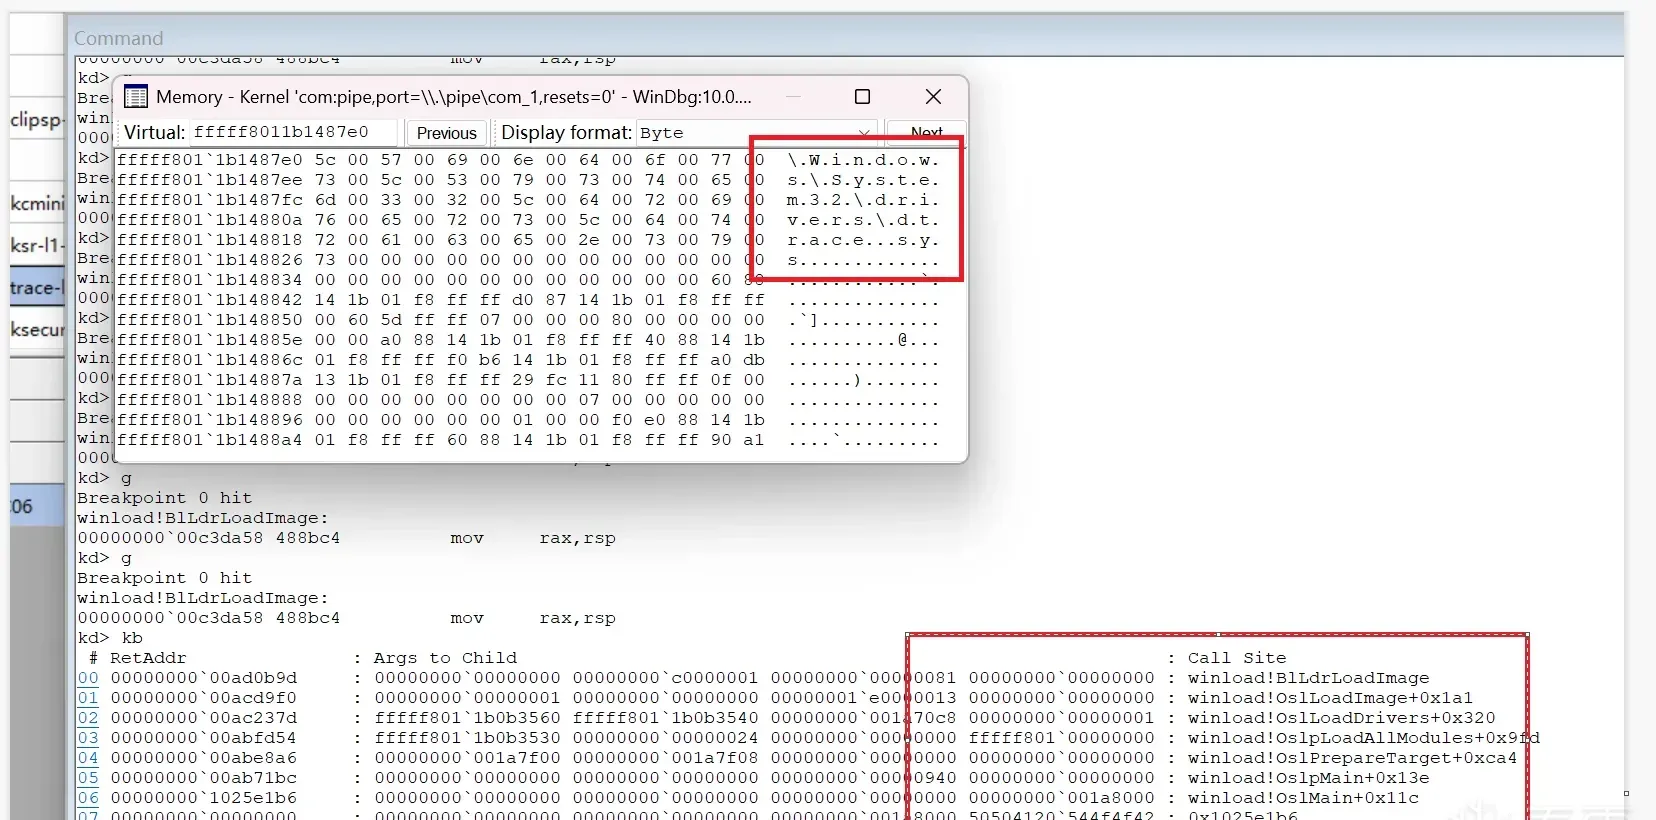Open stack frame 05 link
This screenshot has width=1656, height=820.
tap(88, 778)
